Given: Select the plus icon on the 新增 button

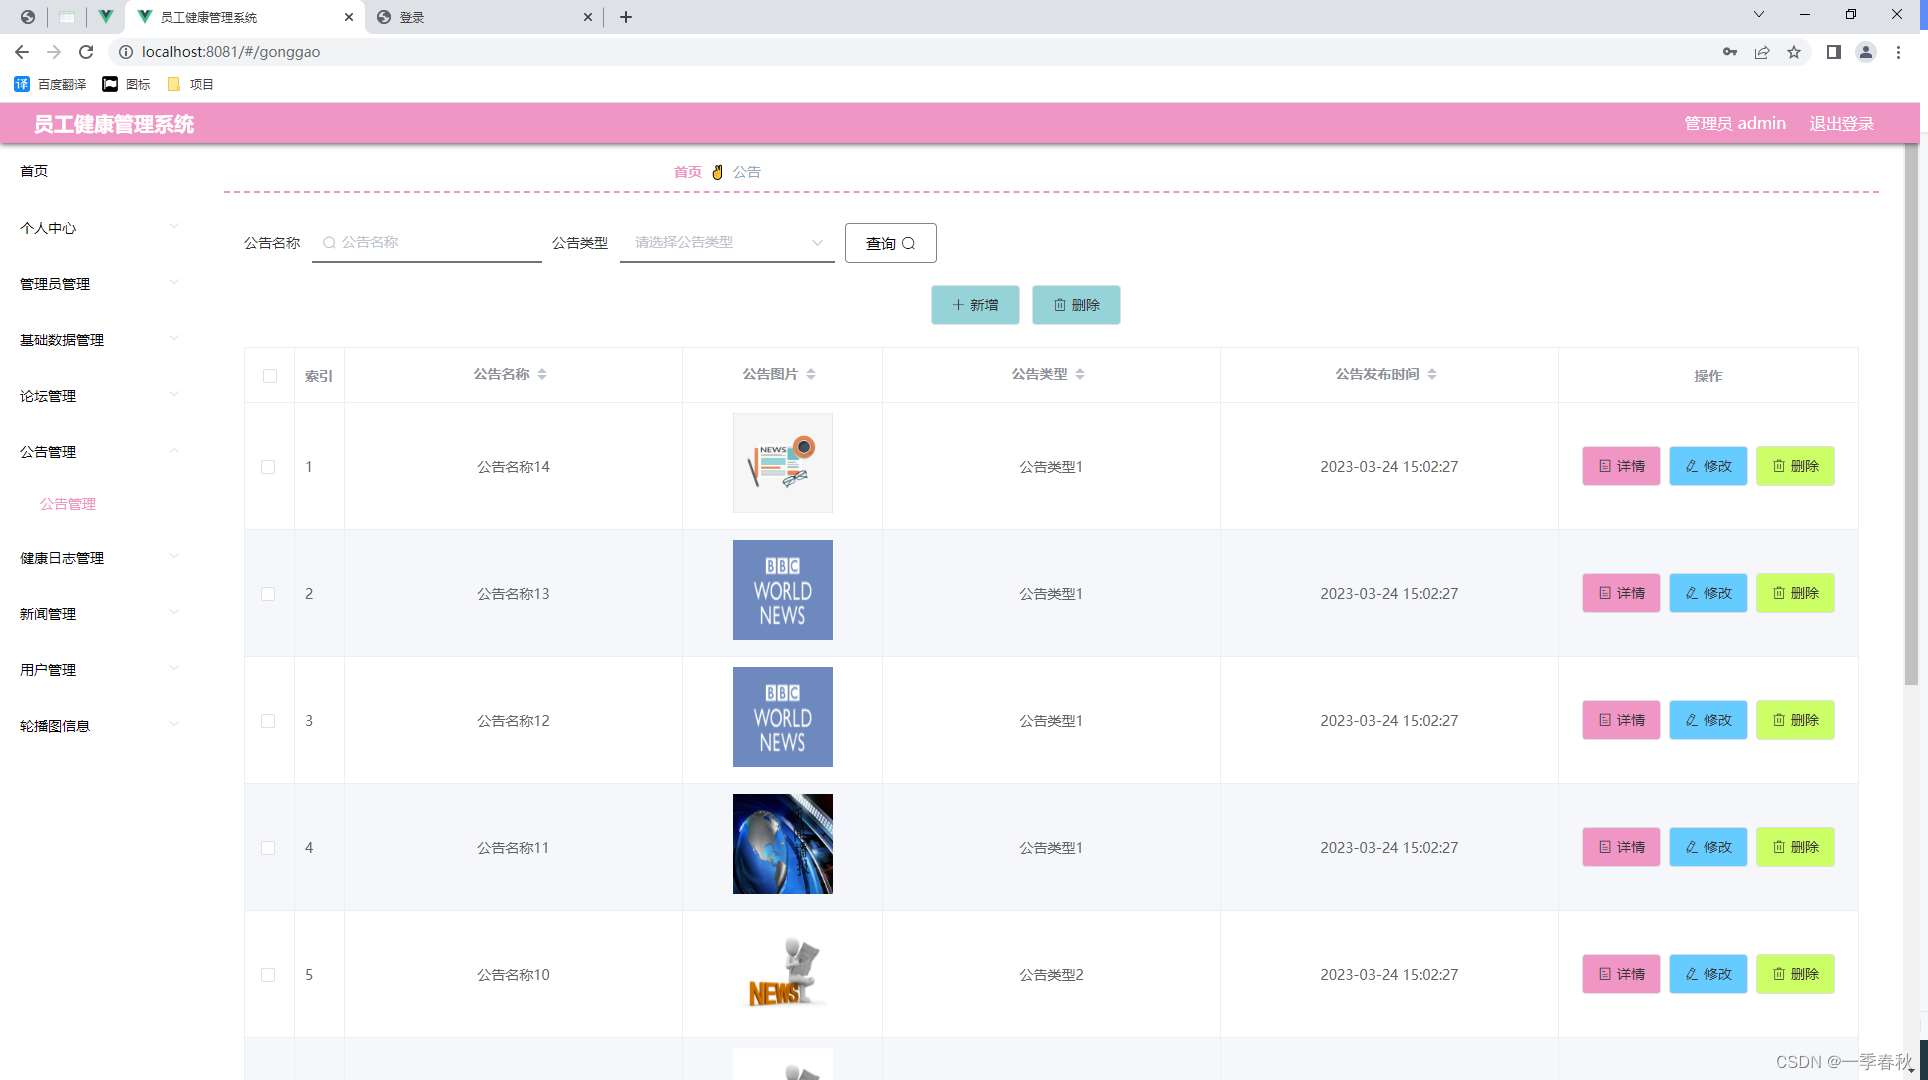Looking at the screenshot, I should coord(958,305).
